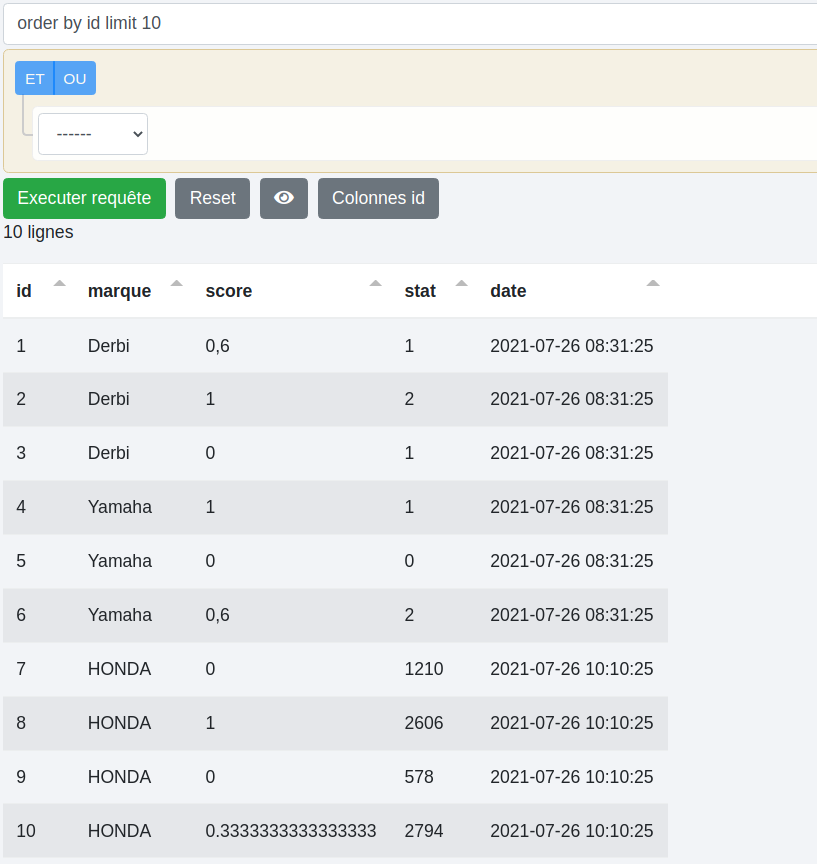The image size is (817, 864).
Task: Click the marque column header
Action: [x=120, y=291]
